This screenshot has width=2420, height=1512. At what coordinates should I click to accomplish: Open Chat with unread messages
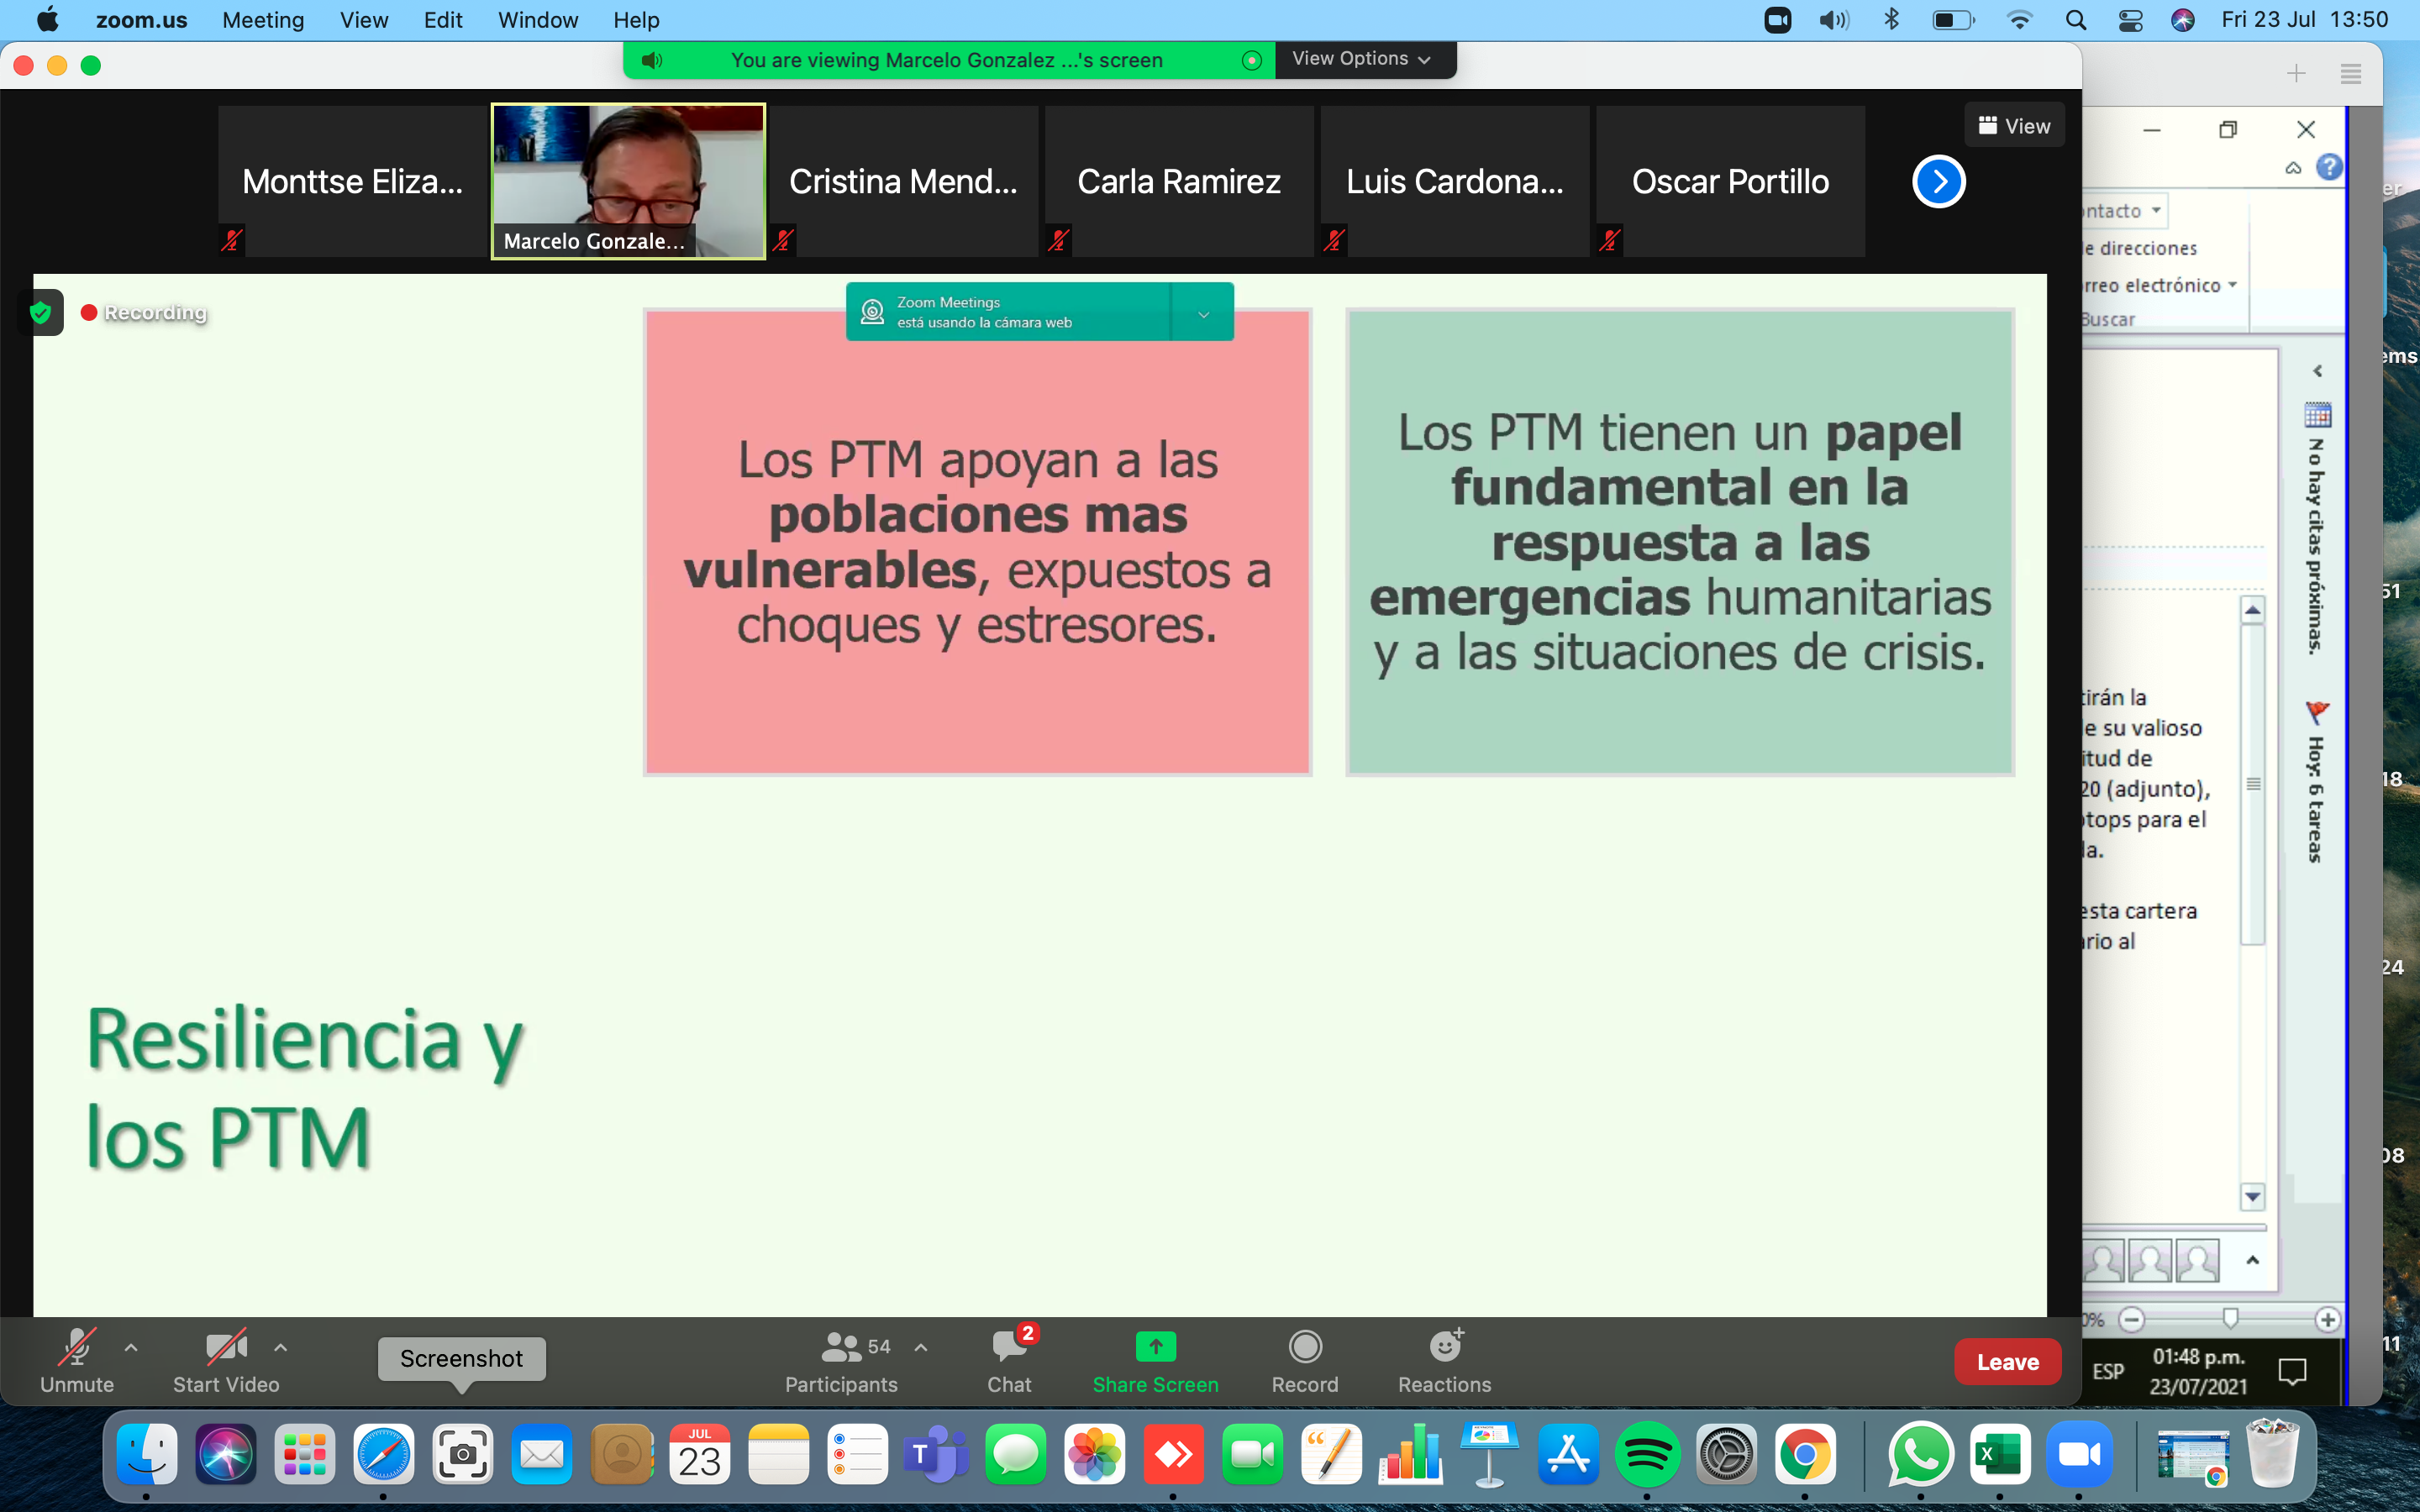1009,1347
